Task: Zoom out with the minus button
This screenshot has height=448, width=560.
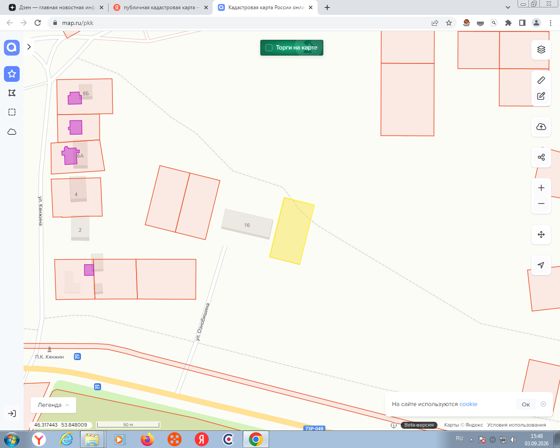Action: coord(541,204)
